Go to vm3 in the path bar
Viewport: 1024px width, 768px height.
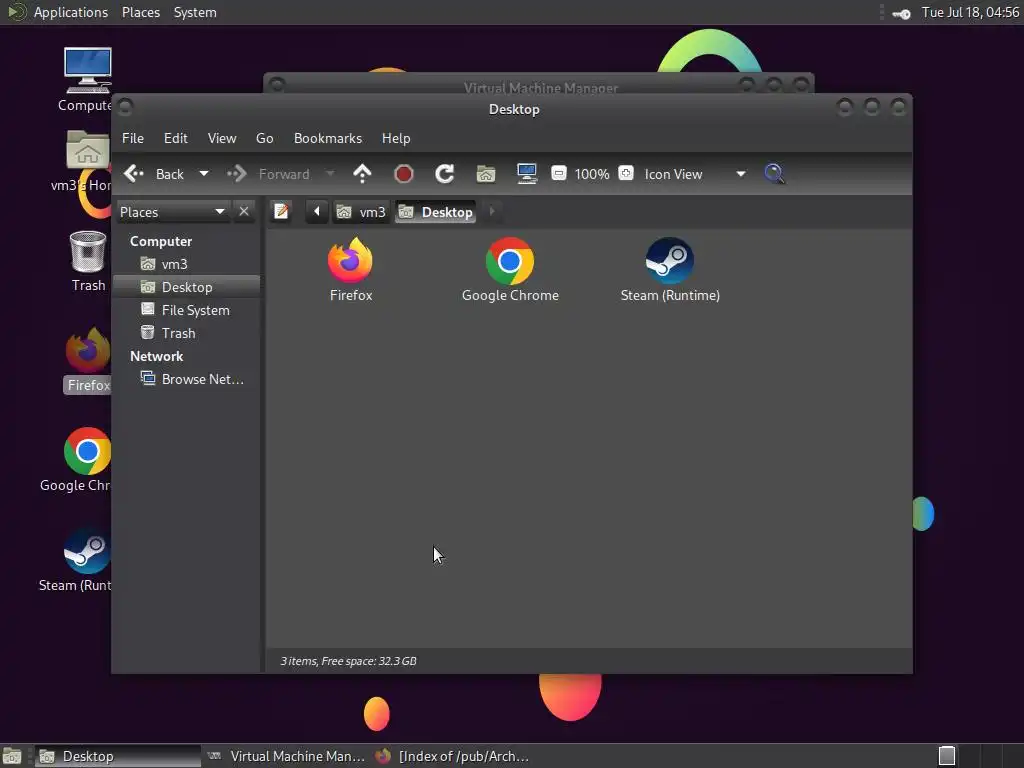[361, 212]
